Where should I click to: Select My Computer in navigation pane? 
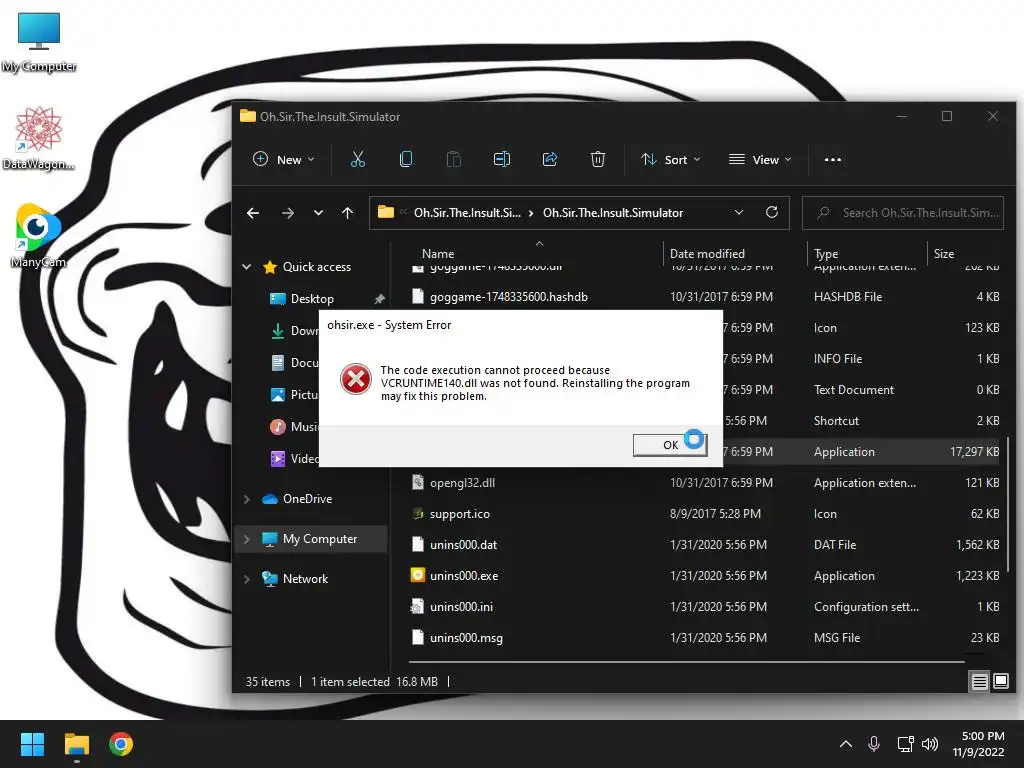[312, 539]
